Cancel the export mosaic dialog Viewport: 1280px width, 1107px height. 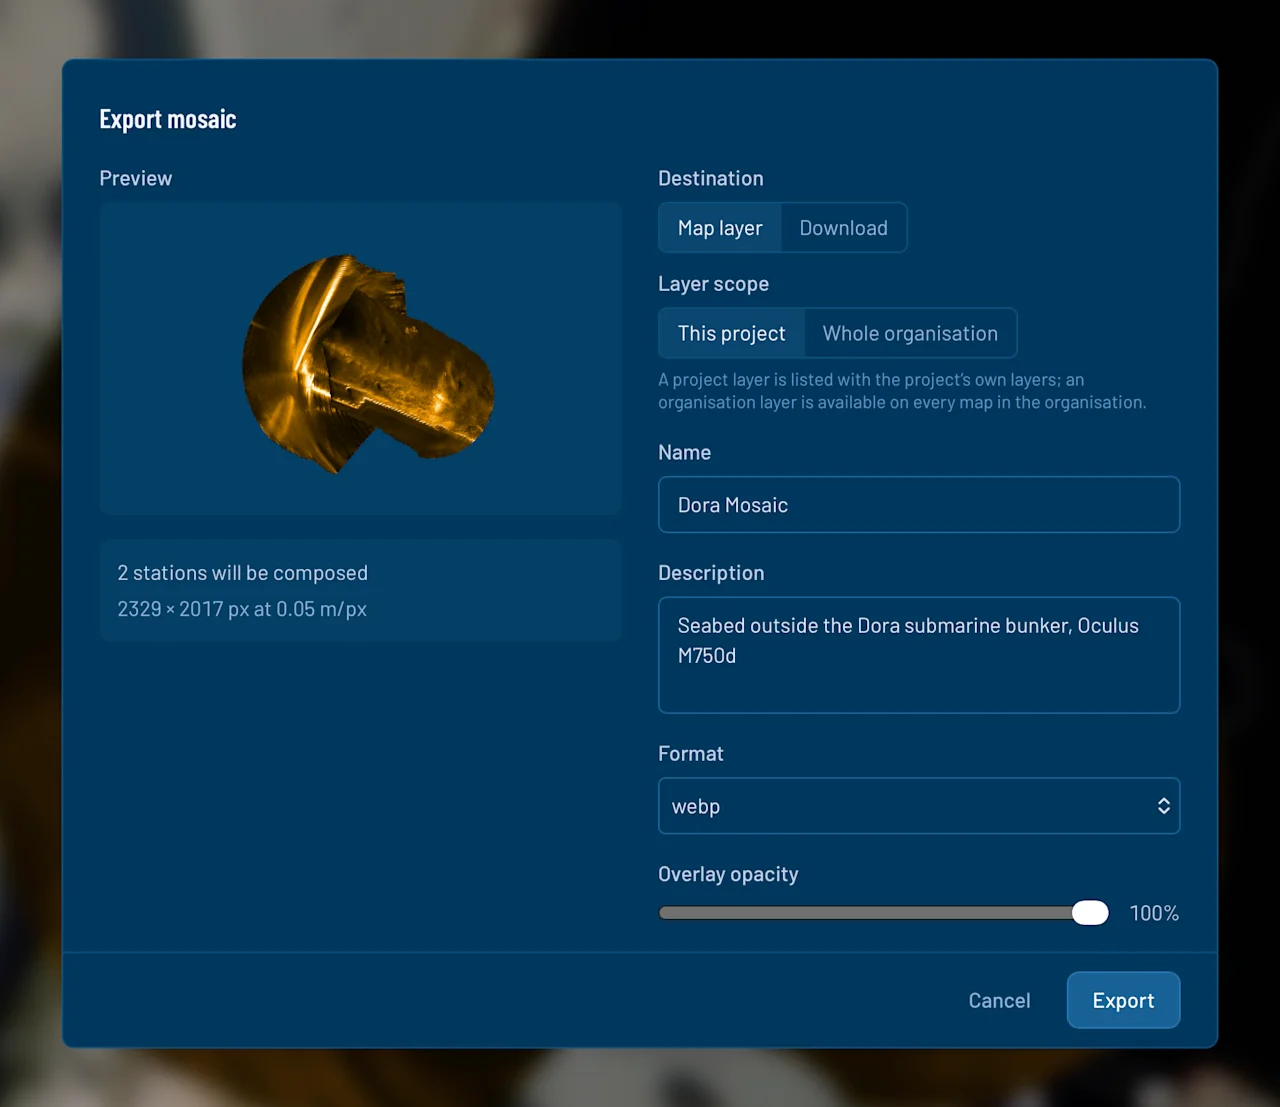point(999,1000)
